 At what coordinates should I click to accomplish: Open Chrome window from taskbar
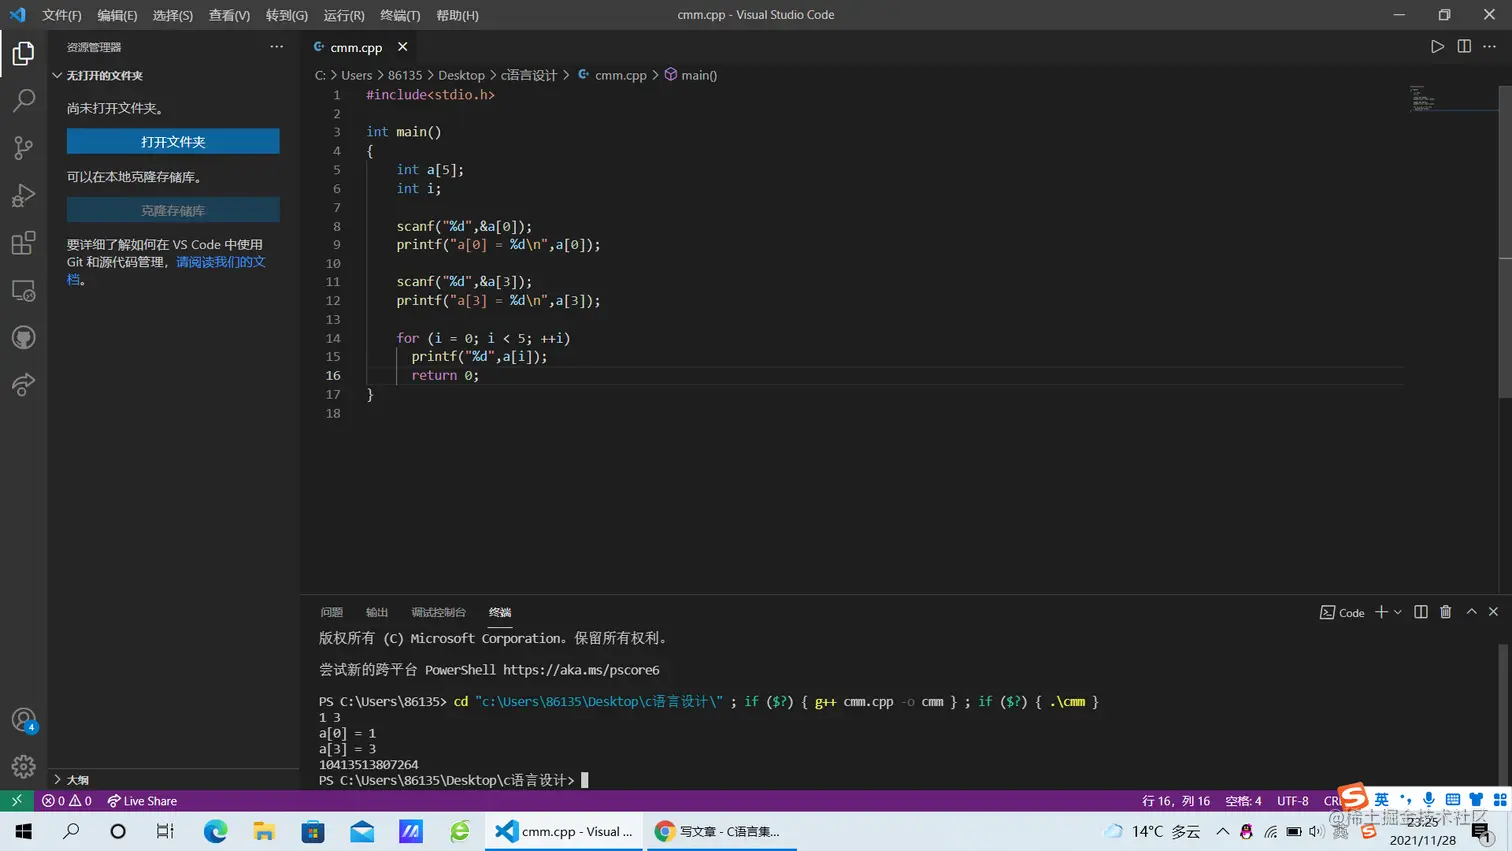tap(722, 831)
